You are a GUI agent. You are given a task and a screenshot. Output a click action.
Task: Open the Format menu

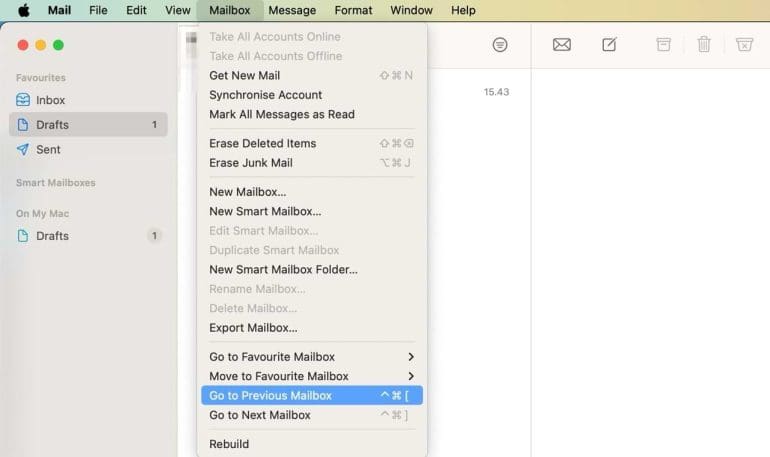[354, 10]
